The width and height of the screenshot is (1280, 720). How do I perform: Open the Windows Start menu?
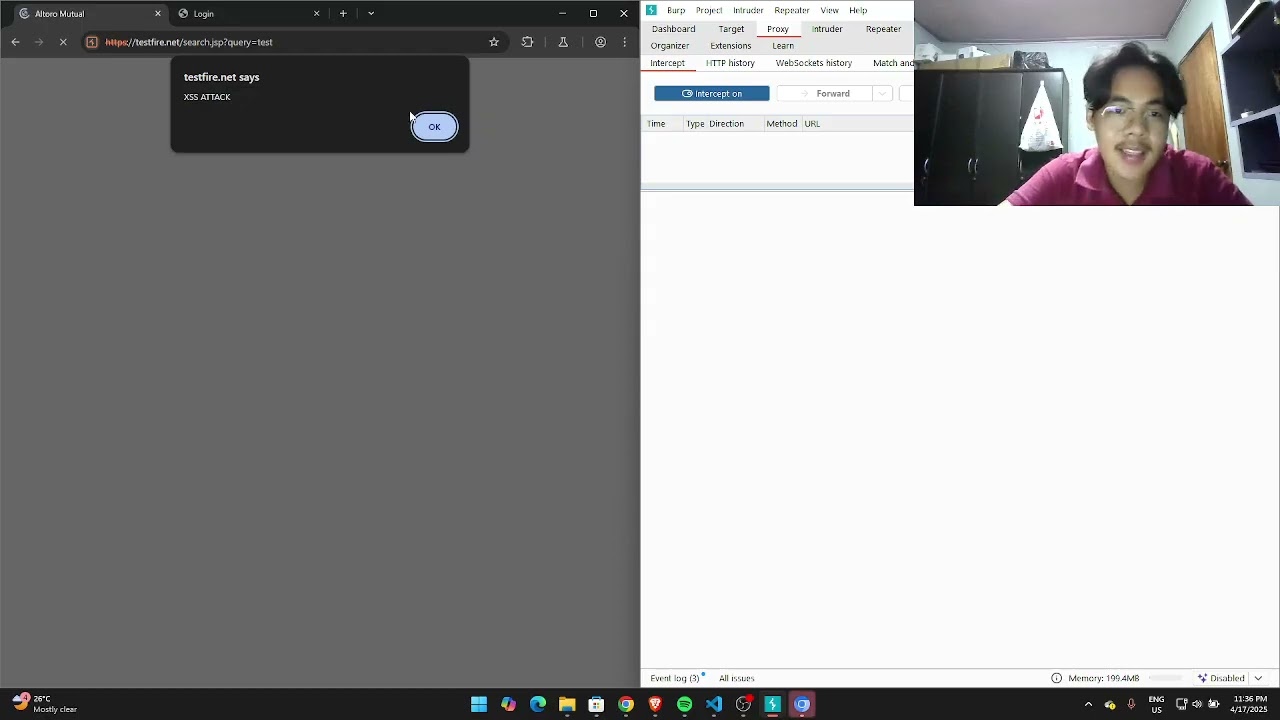479,705
